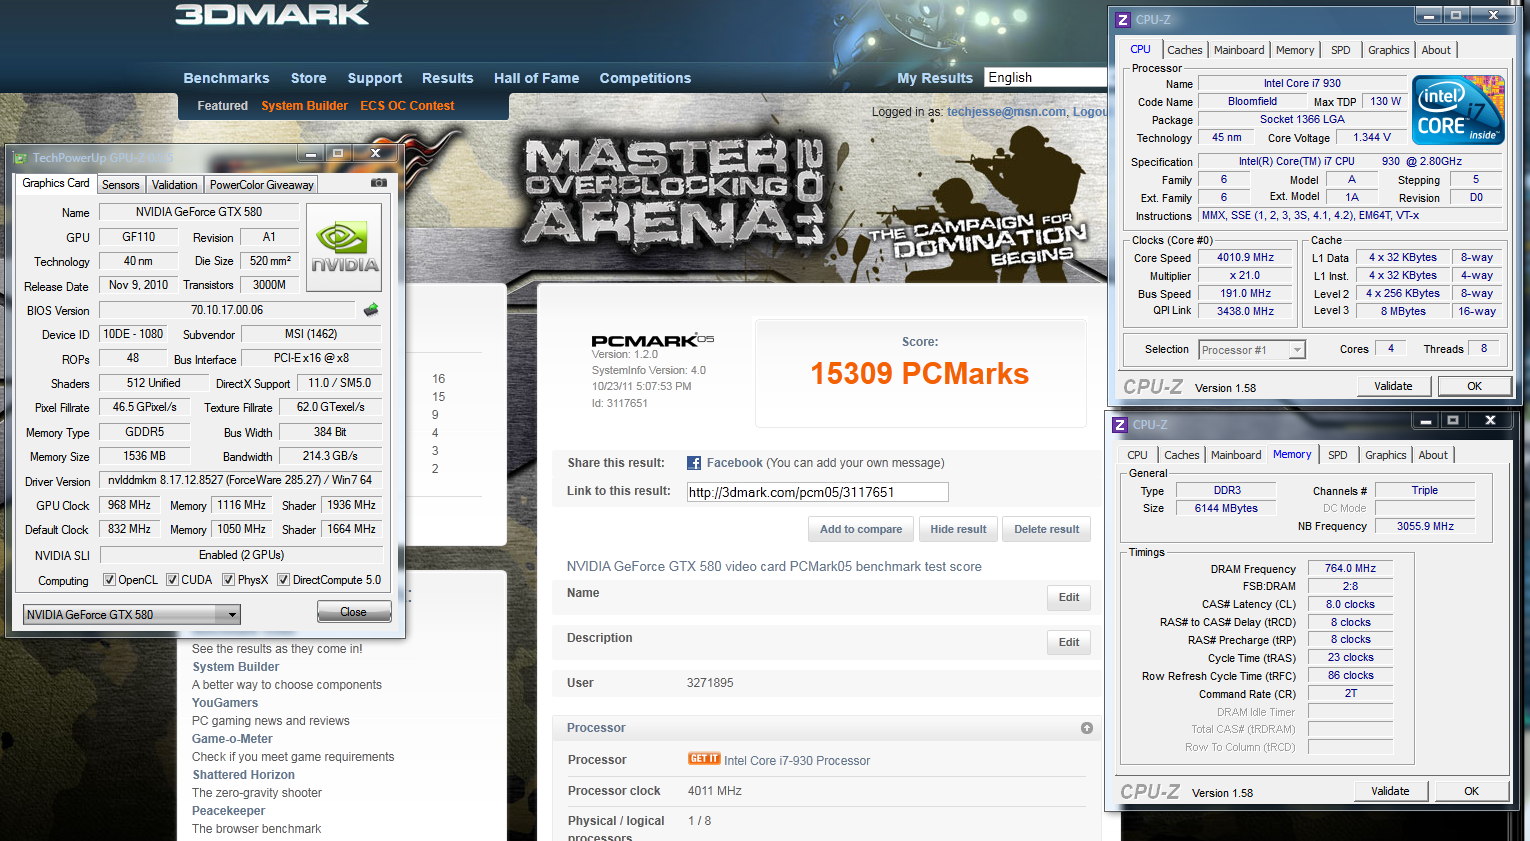
Task: Click the Intel Core i7 logo in CPU-Z
Action: point(1460,110)
